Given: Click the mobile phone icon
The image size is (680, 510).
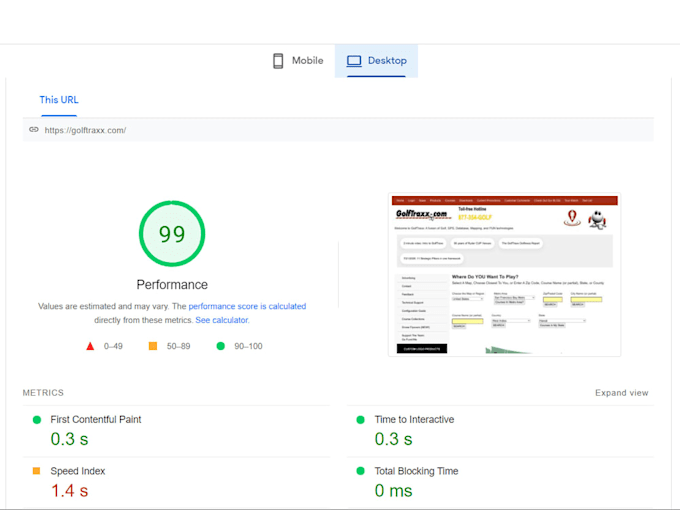Looking at the screenshot, I should pos(278,61).
